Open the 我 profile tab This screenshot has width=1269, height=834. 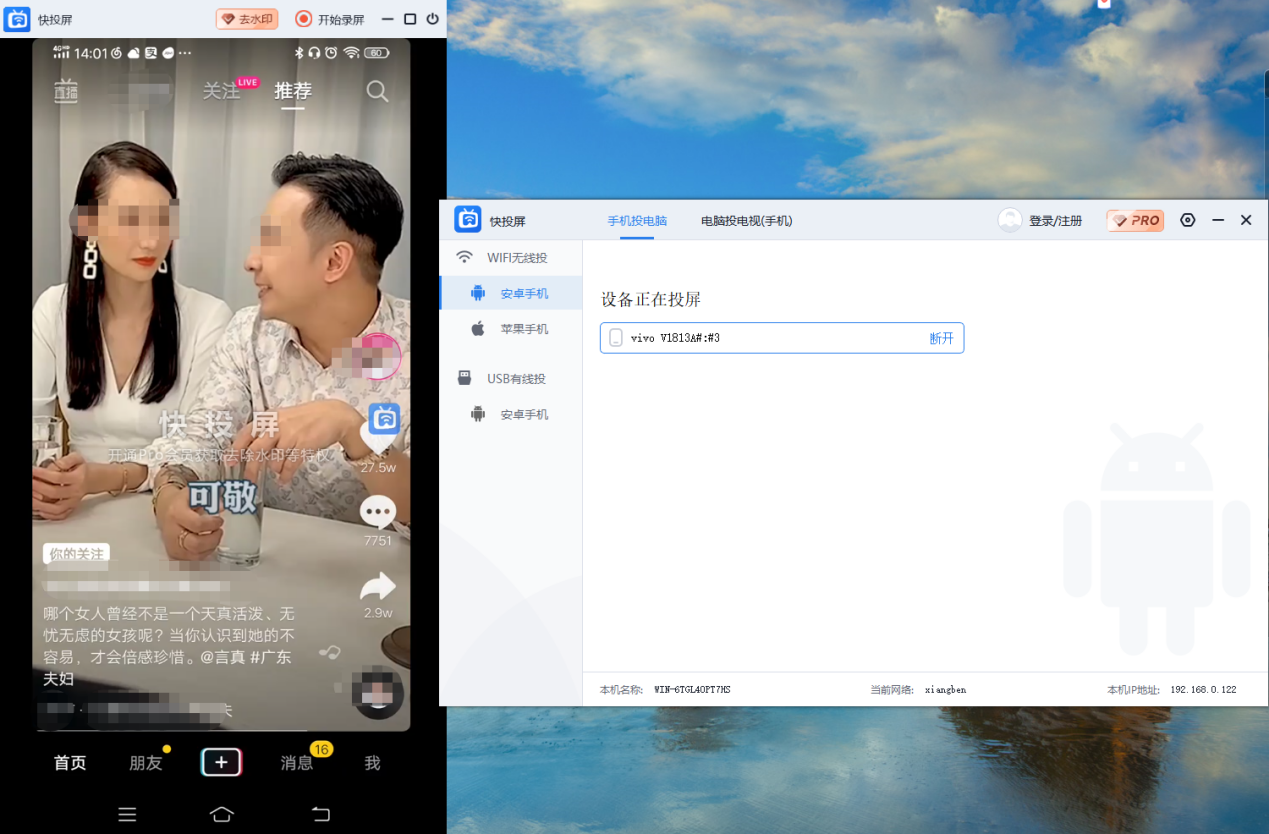click(372, 763)
